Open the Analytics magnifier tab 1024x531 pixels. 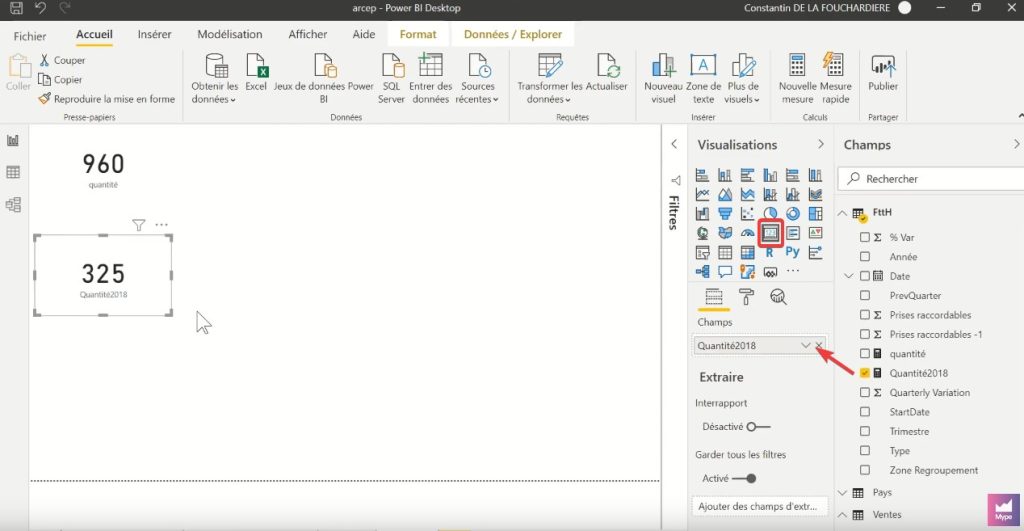(778, 297)
